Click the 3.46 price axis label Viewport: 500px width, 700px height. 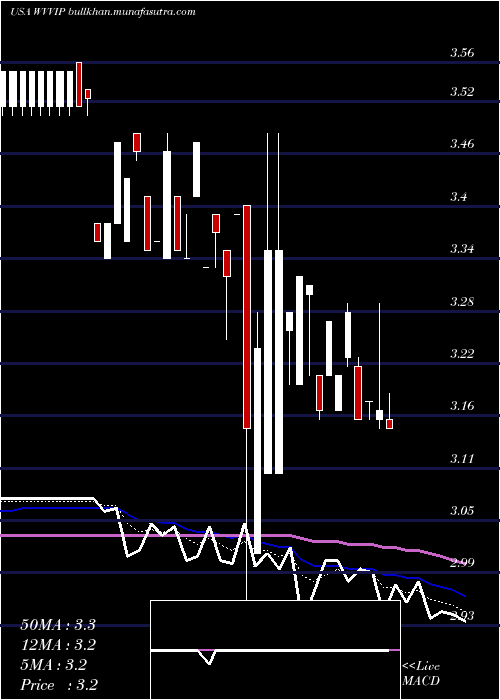click(462, 144)
